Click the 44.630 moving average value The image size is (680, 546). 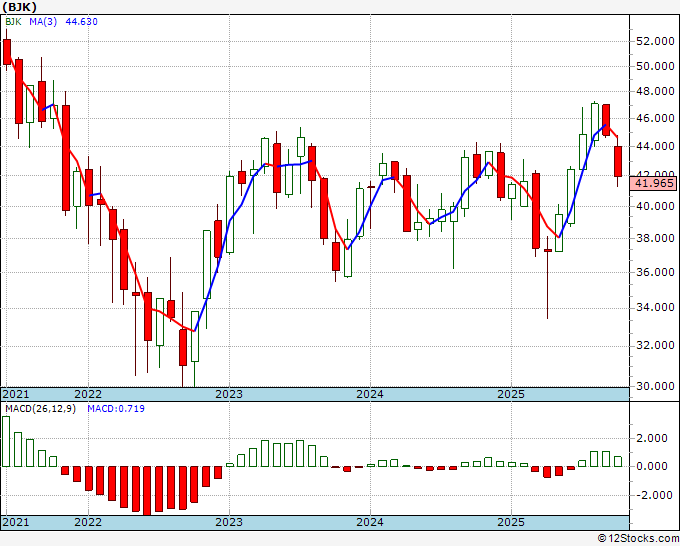(x=82, y=22)
